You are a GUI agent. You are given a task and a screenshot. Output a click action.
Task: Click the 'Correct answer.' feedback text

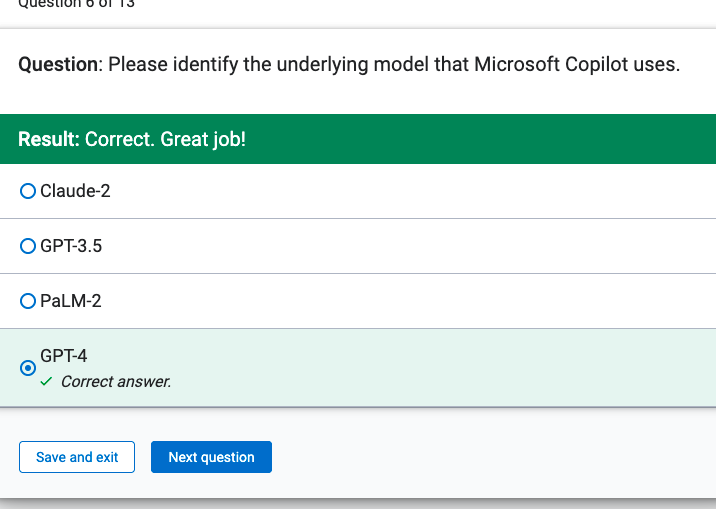pyautogui.click(x=116, y=382)
